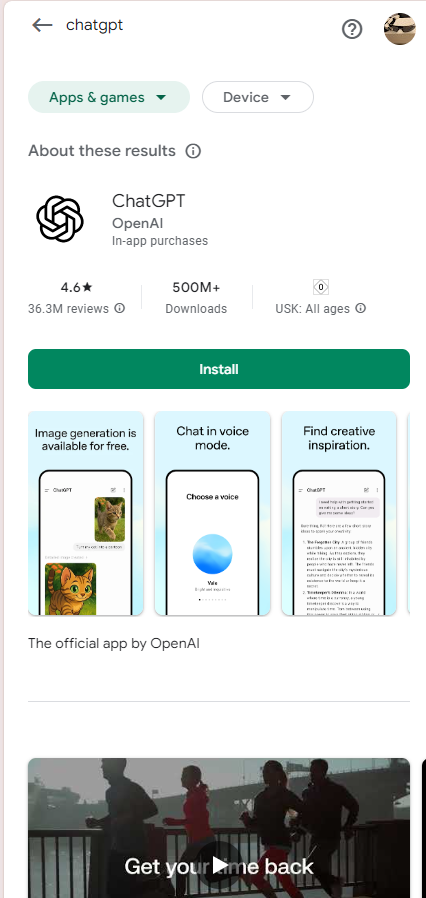Open the ChatGPT app title link
The width and height of the screenshot is (426, 898).
(149, 201)
